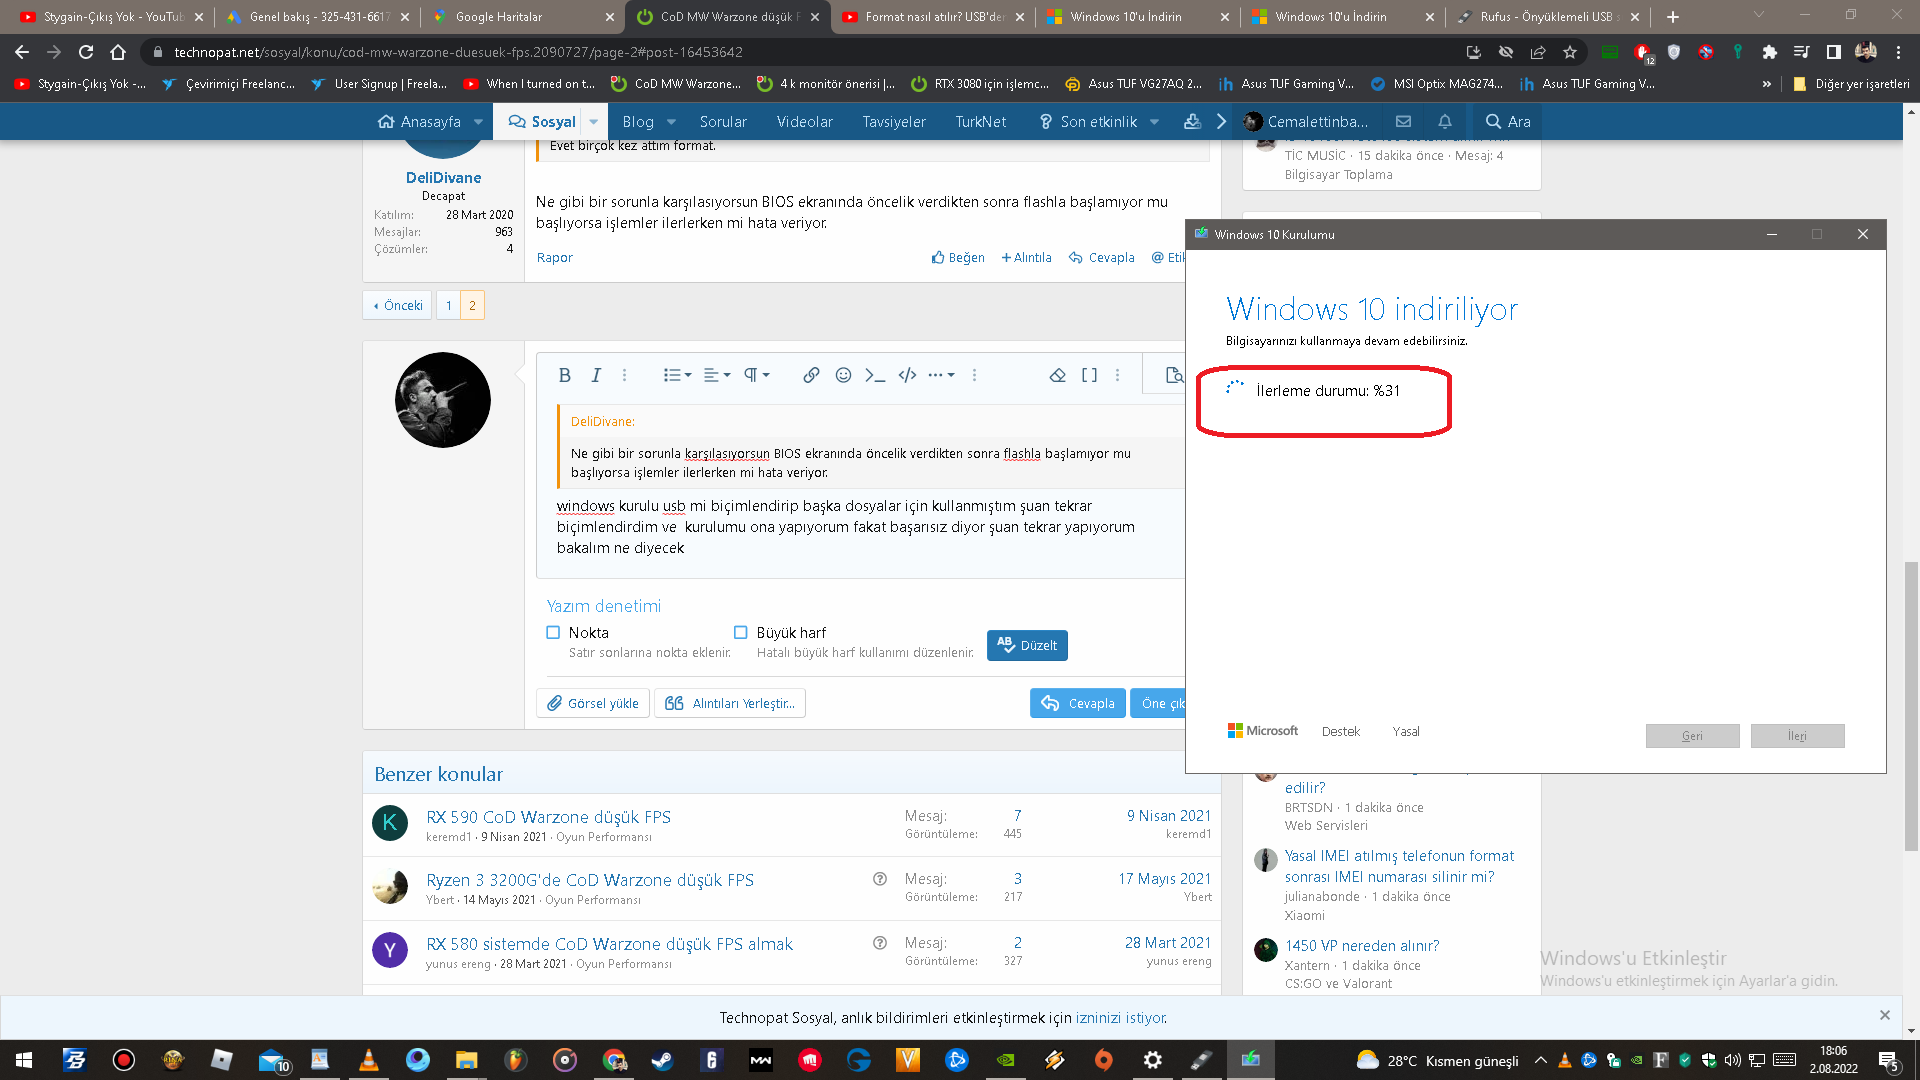The image size is (1920, 1080).
Task: Open the Sorular menu item
Action: [723, 121]
